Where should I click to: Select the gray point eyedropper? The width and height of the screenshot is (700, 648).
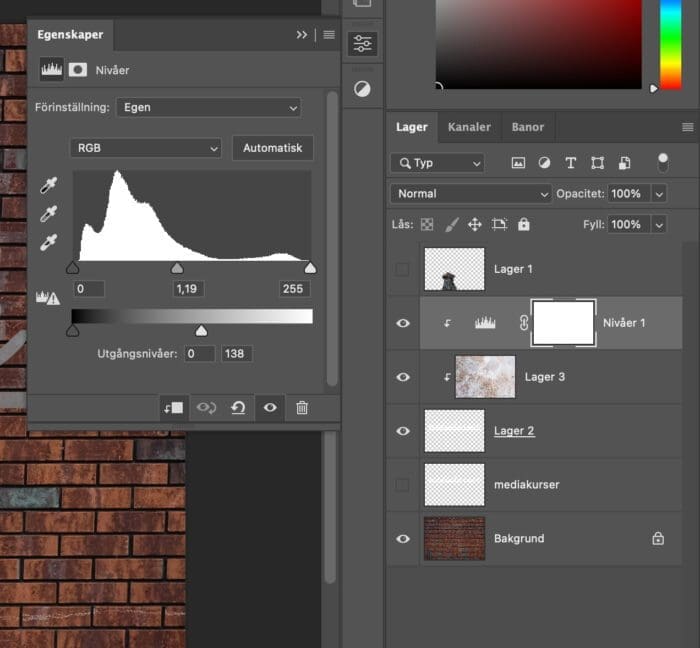tap(49, 214)
